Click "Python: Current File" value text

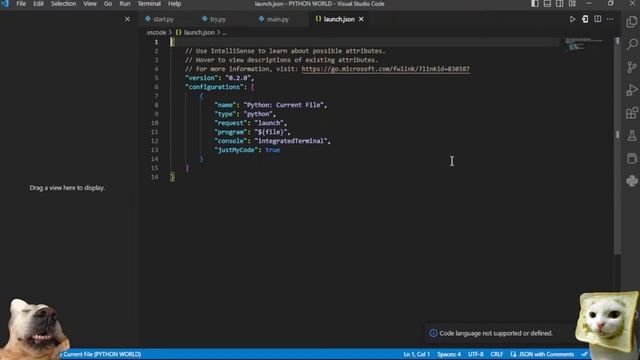point(284,105)
